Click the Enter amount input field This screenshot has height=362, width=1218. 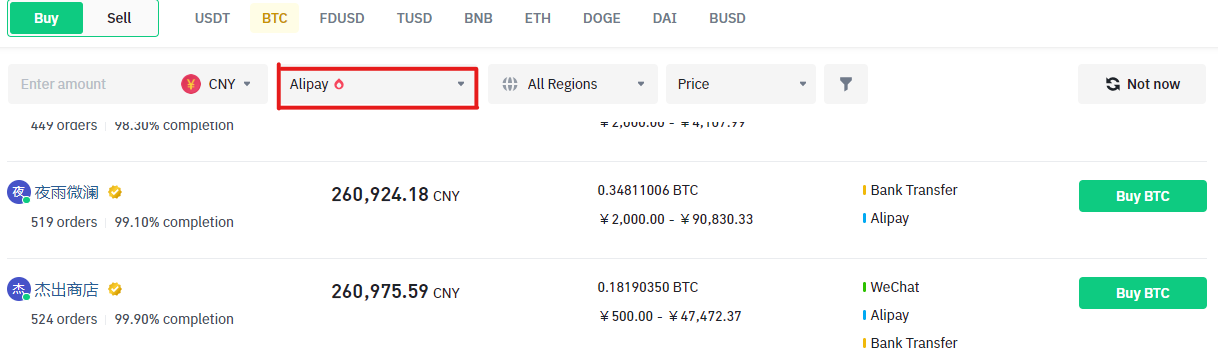(92, 84)
